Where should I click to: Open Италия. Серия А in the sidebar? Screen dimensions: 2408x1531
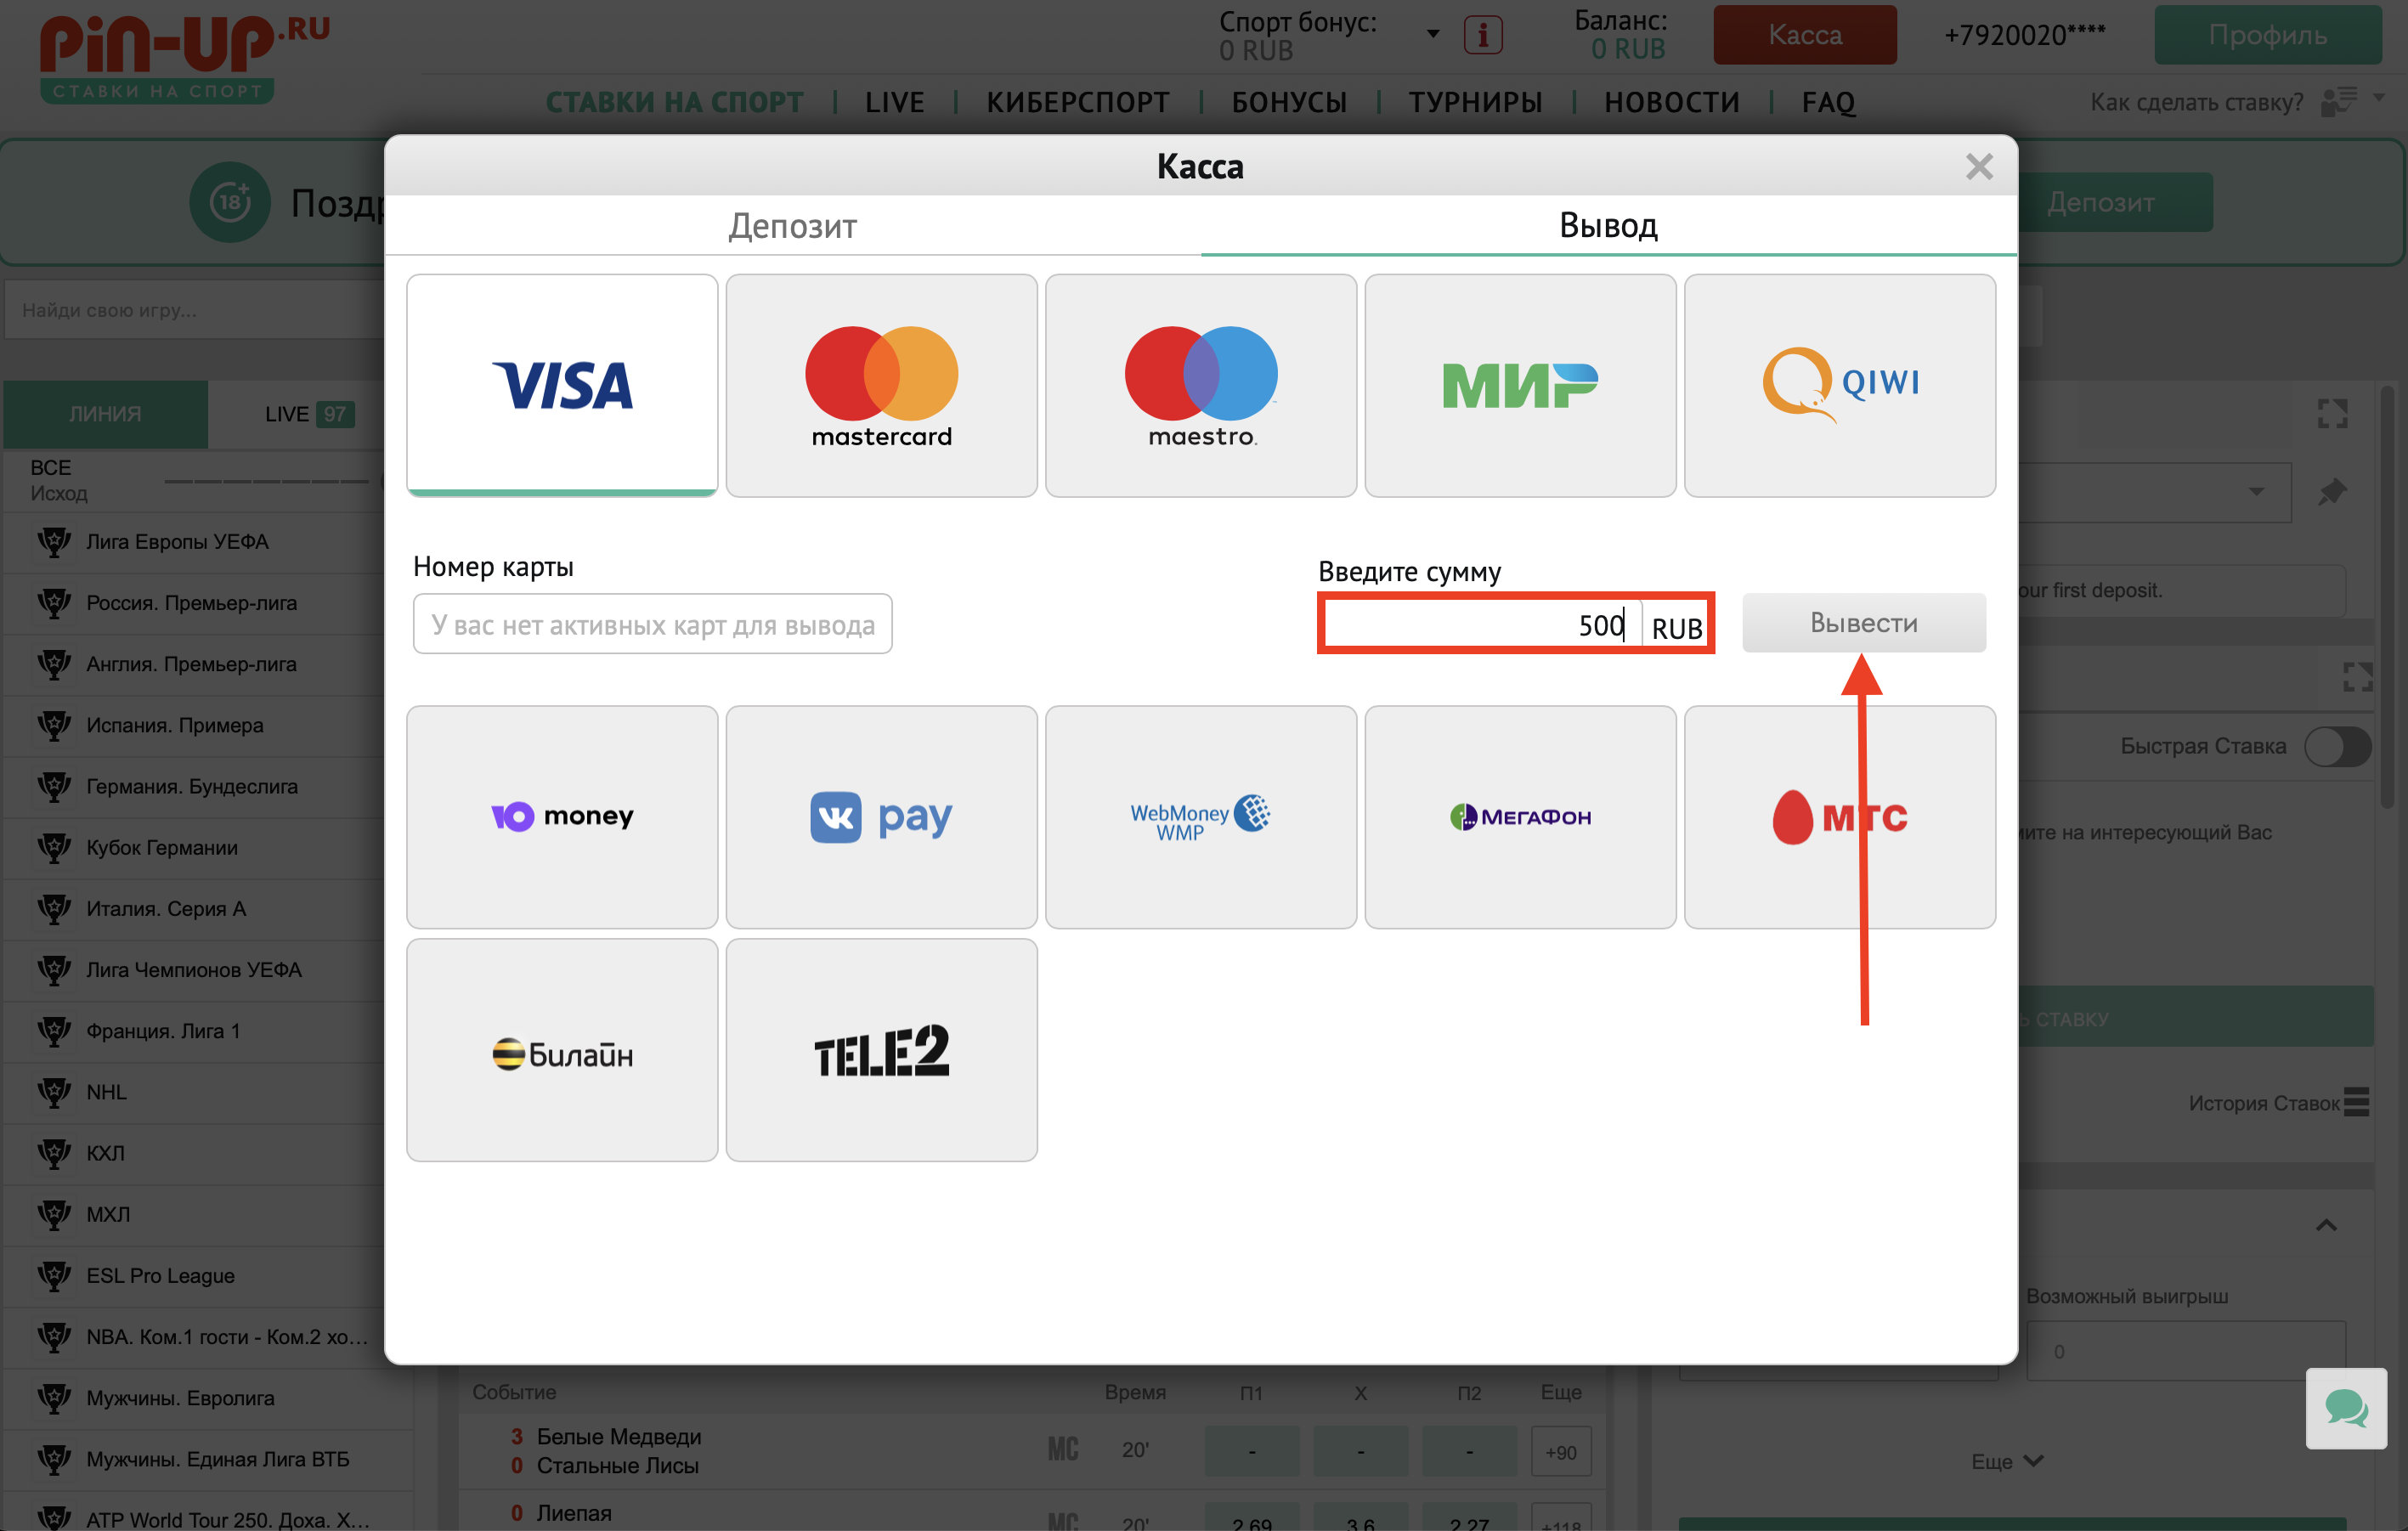pos(165,909)
